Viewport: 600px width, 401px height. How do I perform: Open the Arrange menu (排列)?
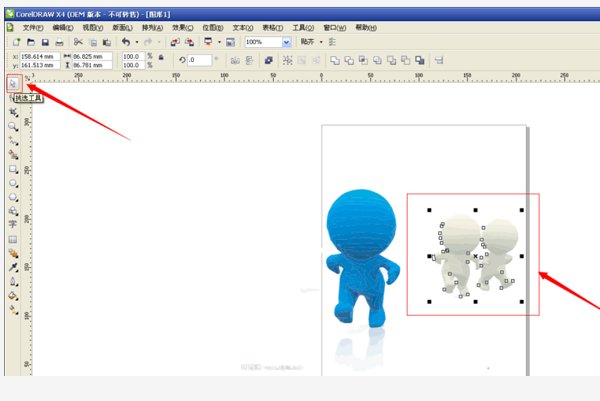(x=152, y=28)
